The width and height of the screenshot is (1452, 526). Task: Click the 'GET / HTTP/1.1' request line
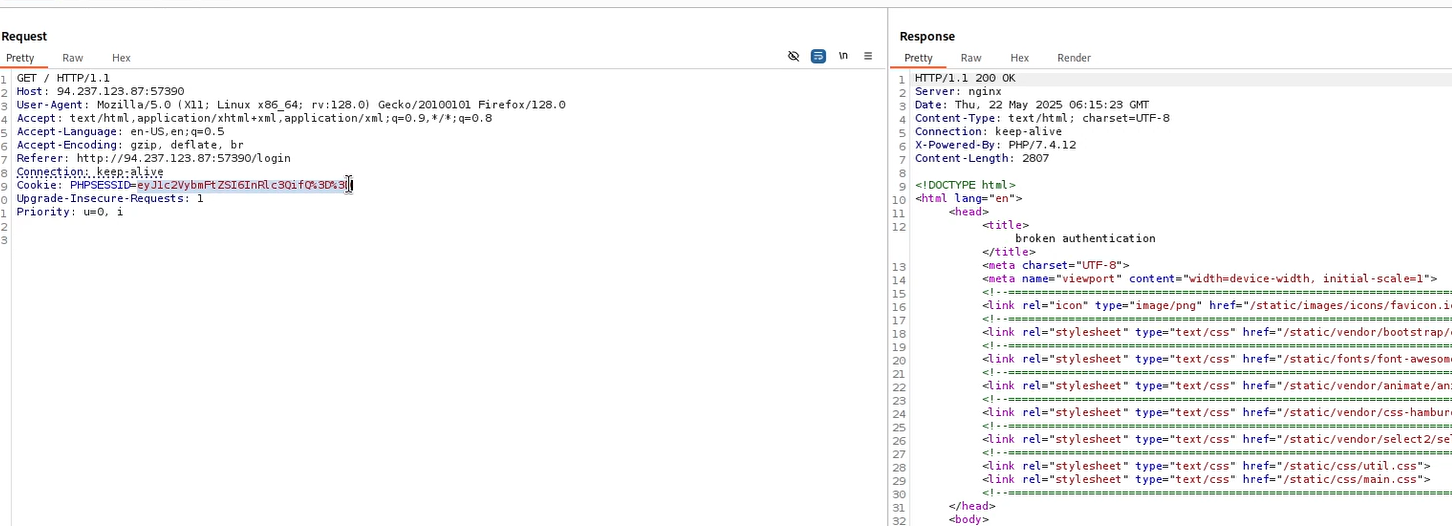coord(63,78)
